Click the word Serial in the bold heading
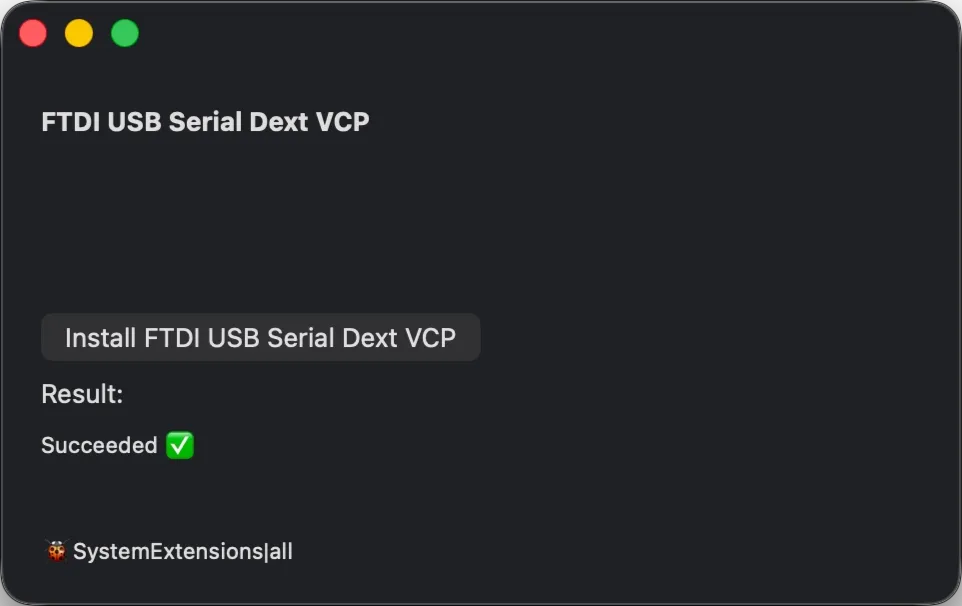The width and height of the screenshot is (962, 606). (201, 122)
